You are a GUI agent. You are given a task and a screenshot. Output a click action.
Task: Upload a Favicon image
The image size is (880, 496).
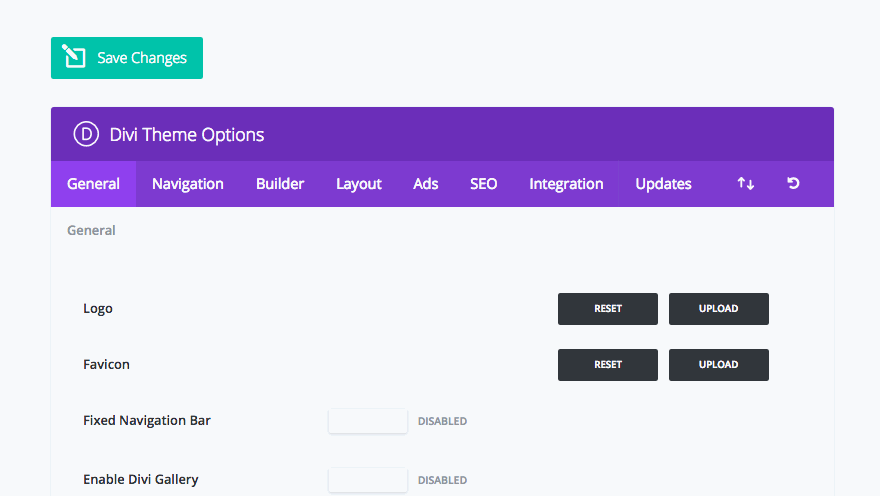point(718,365)
